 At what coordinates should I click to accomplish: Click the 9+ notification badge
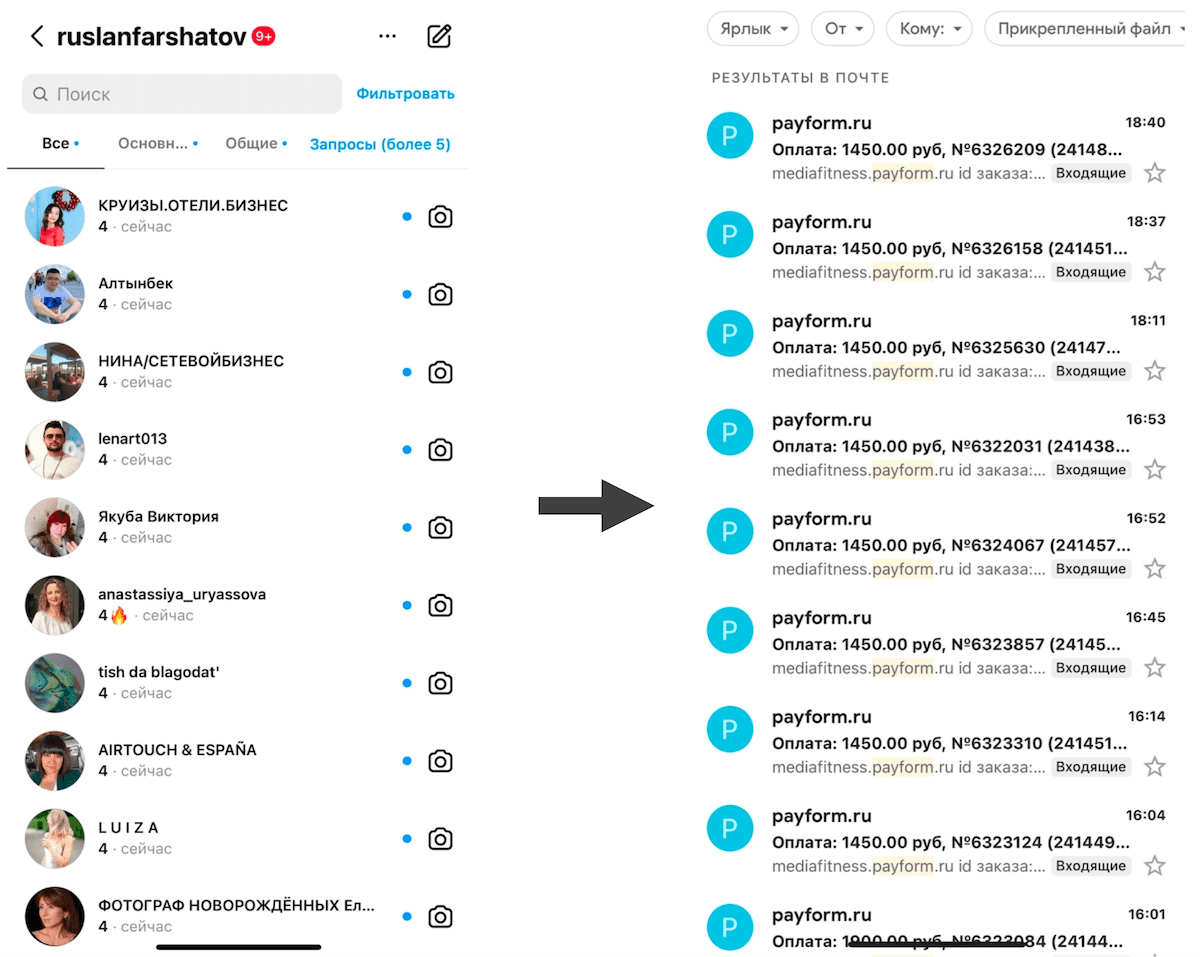click(x=263, y=37)
